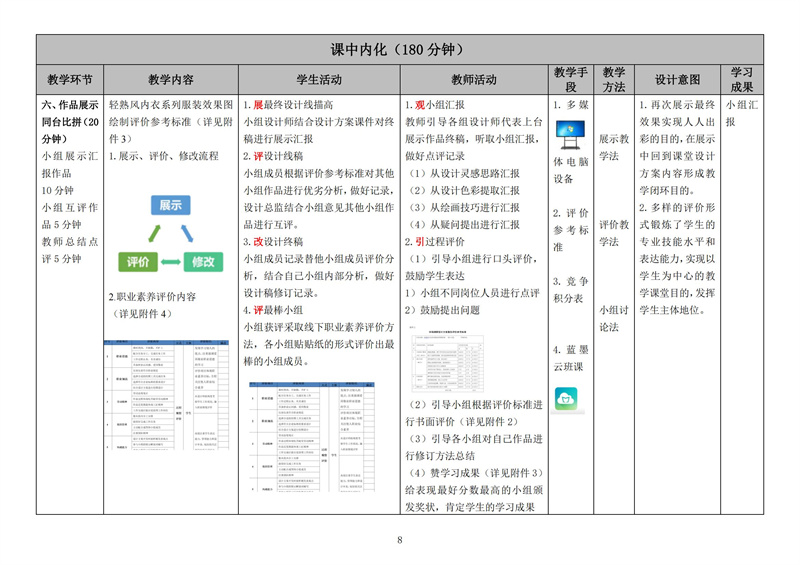
Task: Click the text 2. 评价参考标准
Action: [x=571, y=230]
